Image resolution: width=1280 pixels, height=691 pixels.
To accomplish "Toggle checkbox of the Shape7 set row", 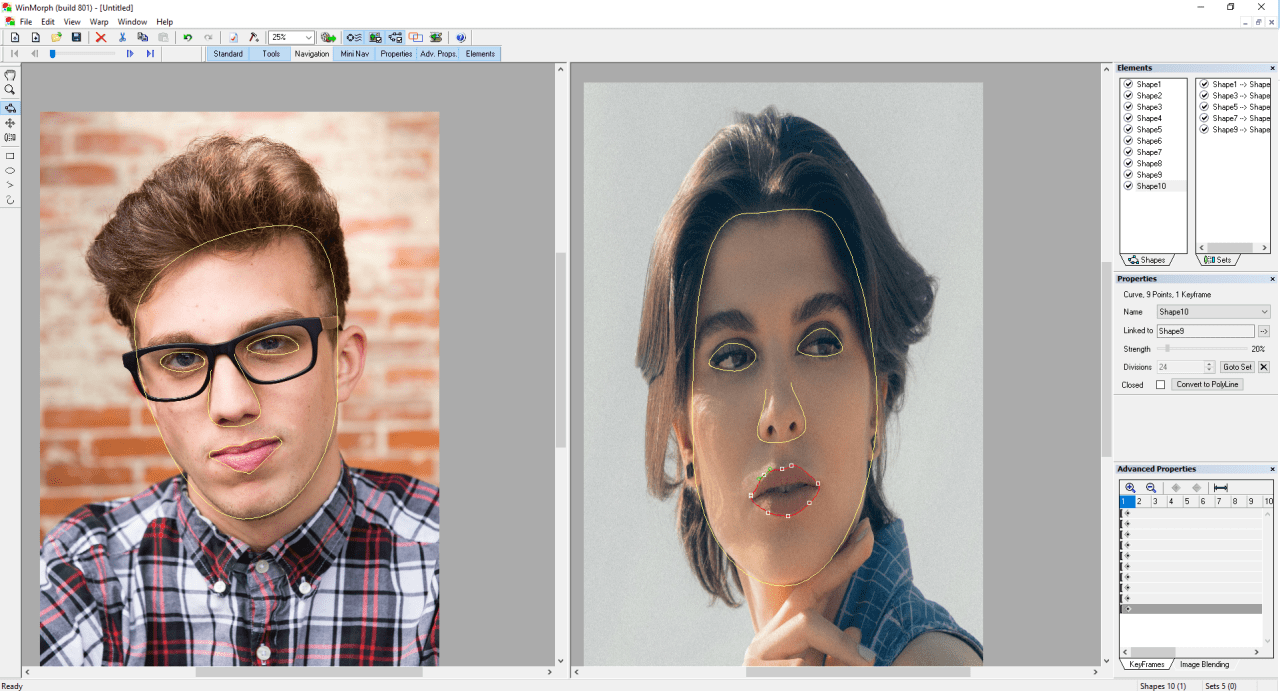I will coord(1204,118).
